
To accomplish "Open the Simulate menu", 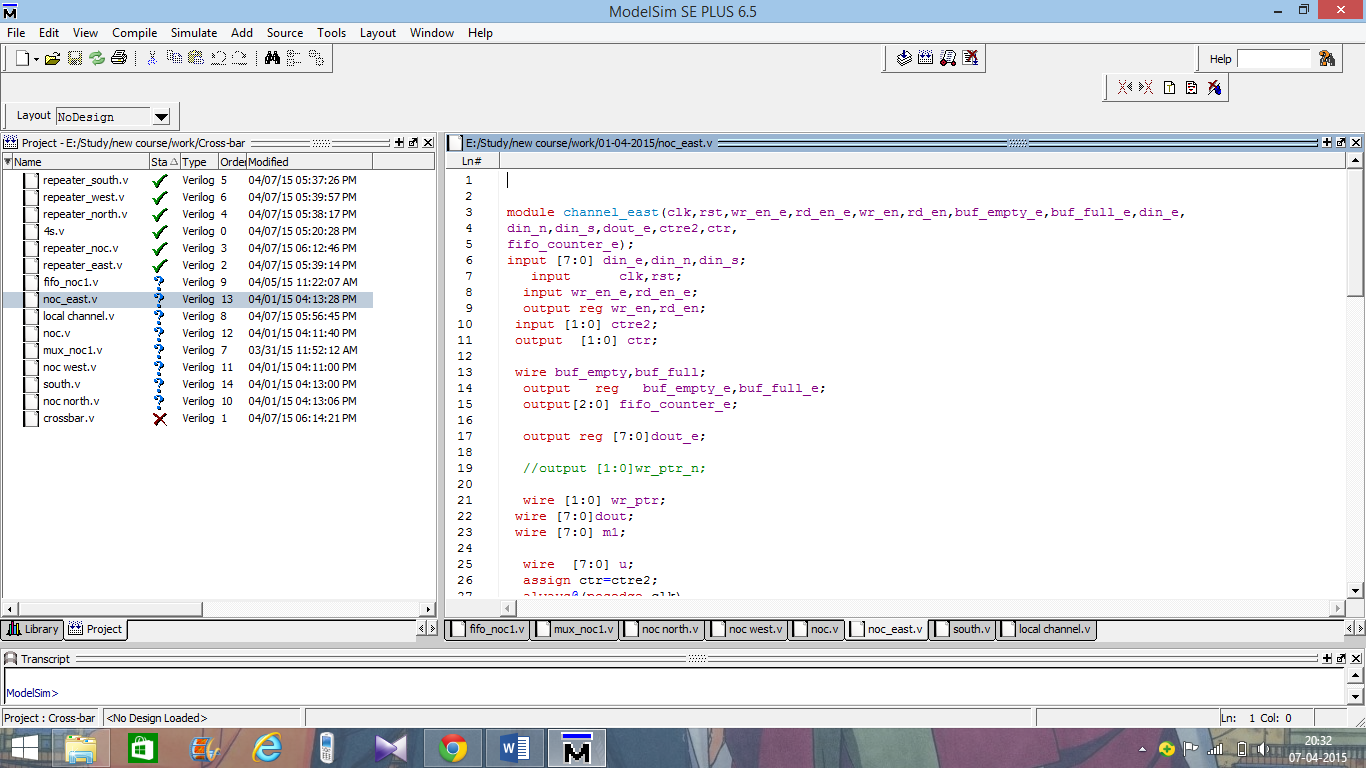I will [194, 33].
